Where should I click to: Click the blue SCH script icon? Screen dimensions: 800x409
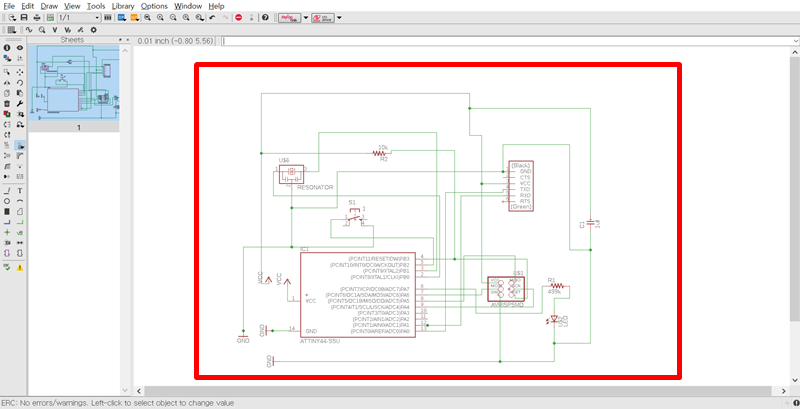tap(122, 17)
